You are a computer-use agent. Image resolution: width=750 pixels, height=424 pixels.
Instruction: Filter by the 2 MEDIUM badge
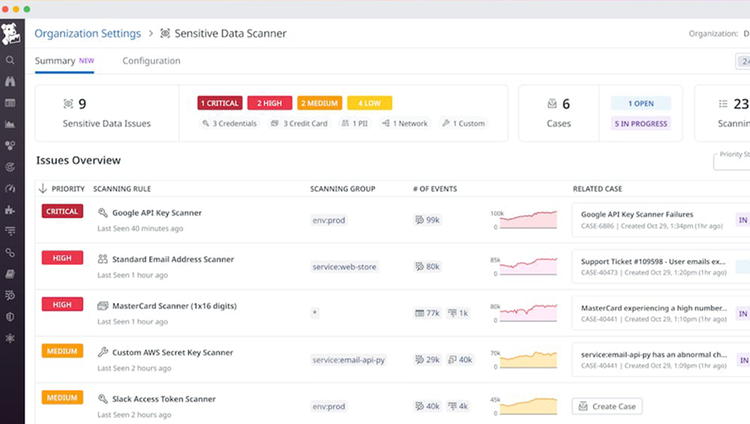click(x=320, y=103)
